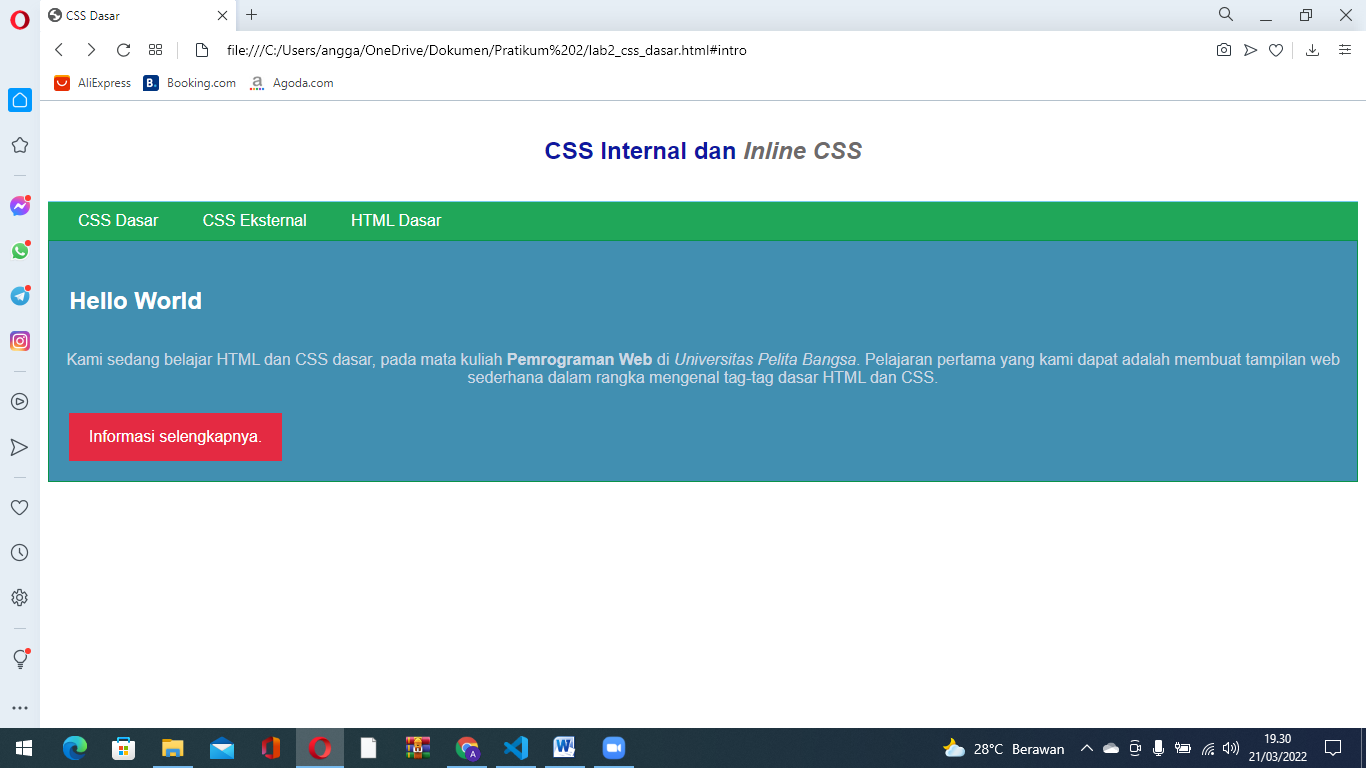
Task: Open Instagram in the Opera sidebar
Action: (19, 342)
